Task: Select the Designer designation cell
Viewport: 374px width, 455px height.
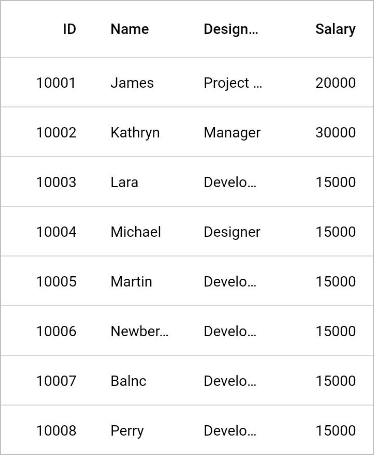Action: [x=233, y=231]
